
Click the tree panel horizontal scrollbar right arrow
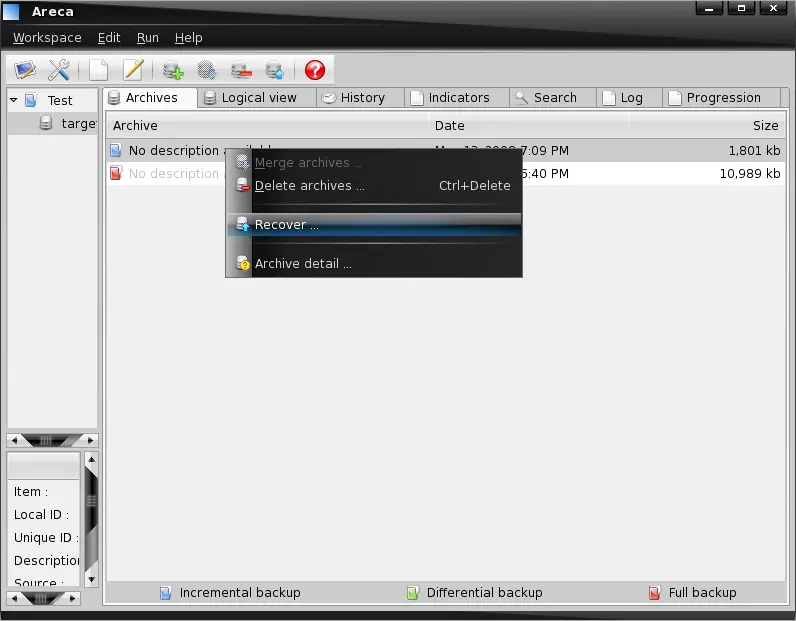90,440
